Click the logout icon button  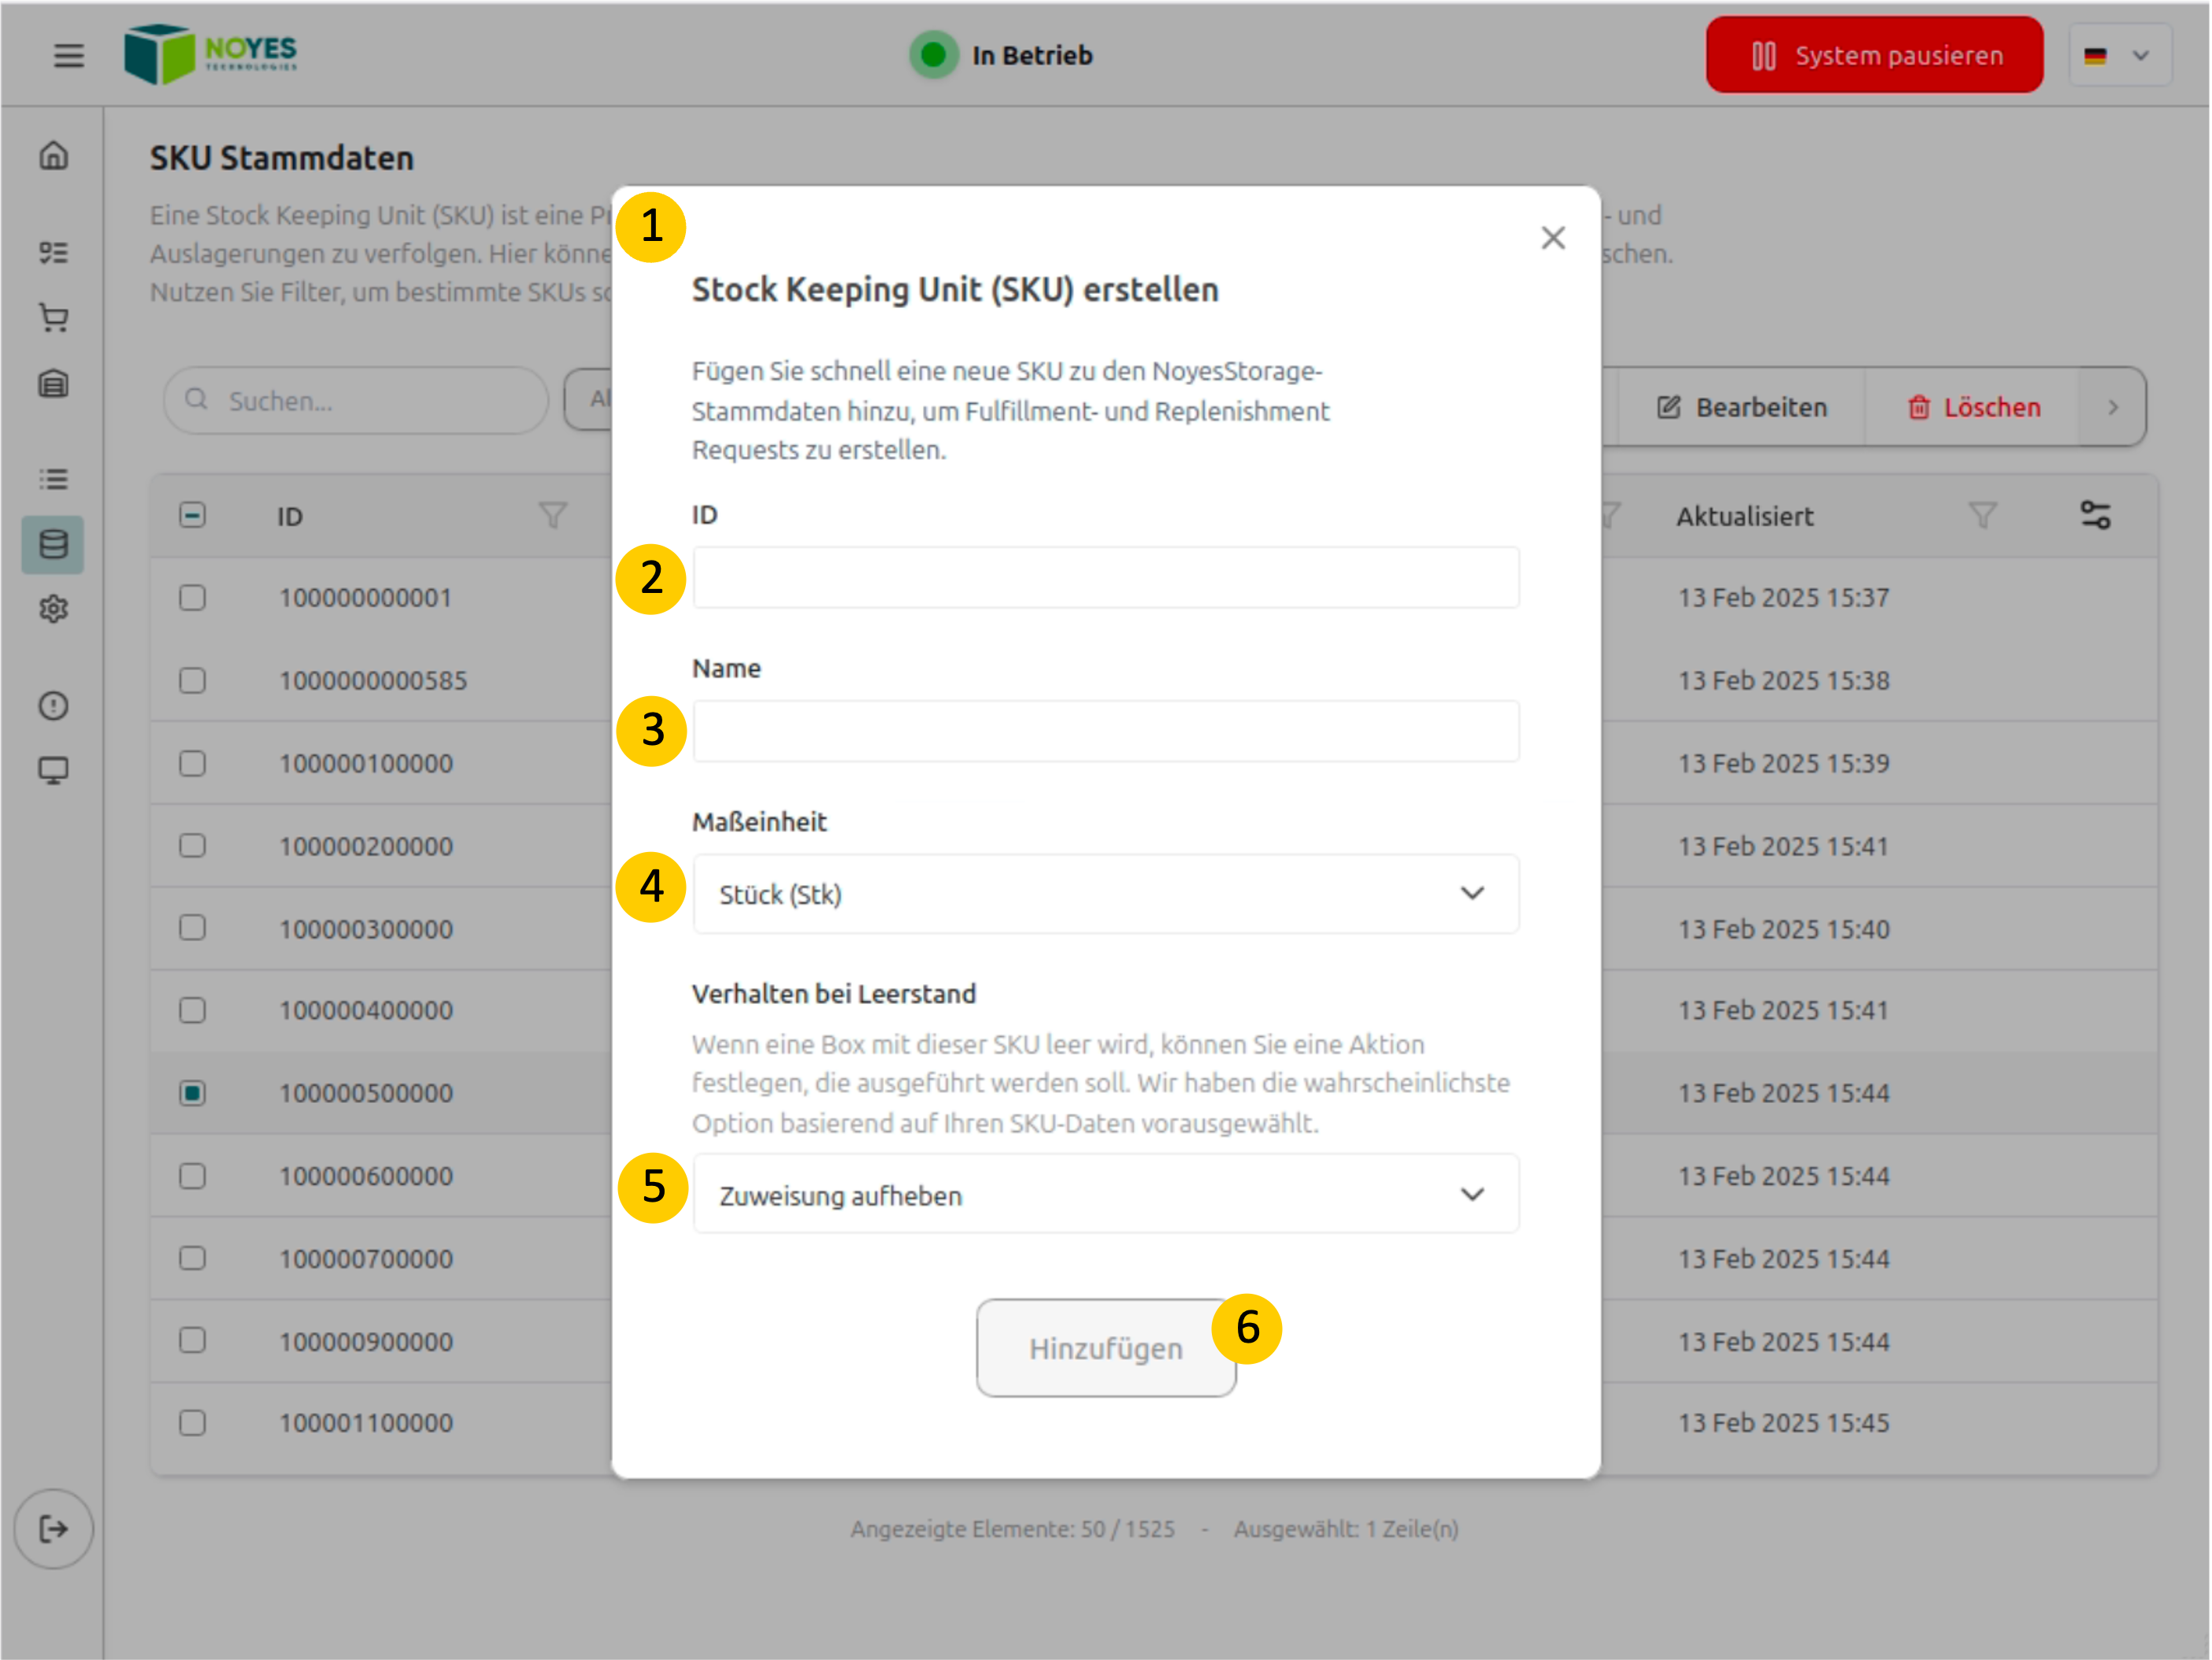pyautogui.click(x=54, y=1529)
